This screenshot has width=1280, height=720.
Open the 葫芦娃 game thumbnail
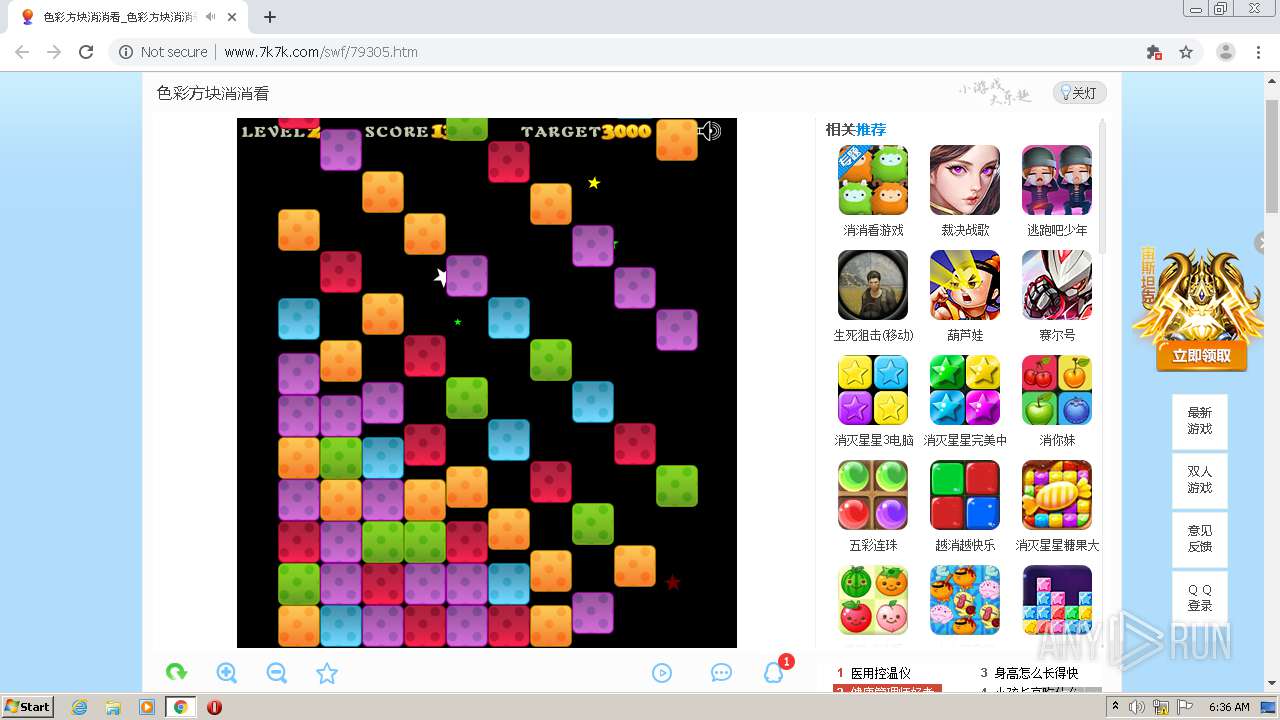click(x=965, y=285)
